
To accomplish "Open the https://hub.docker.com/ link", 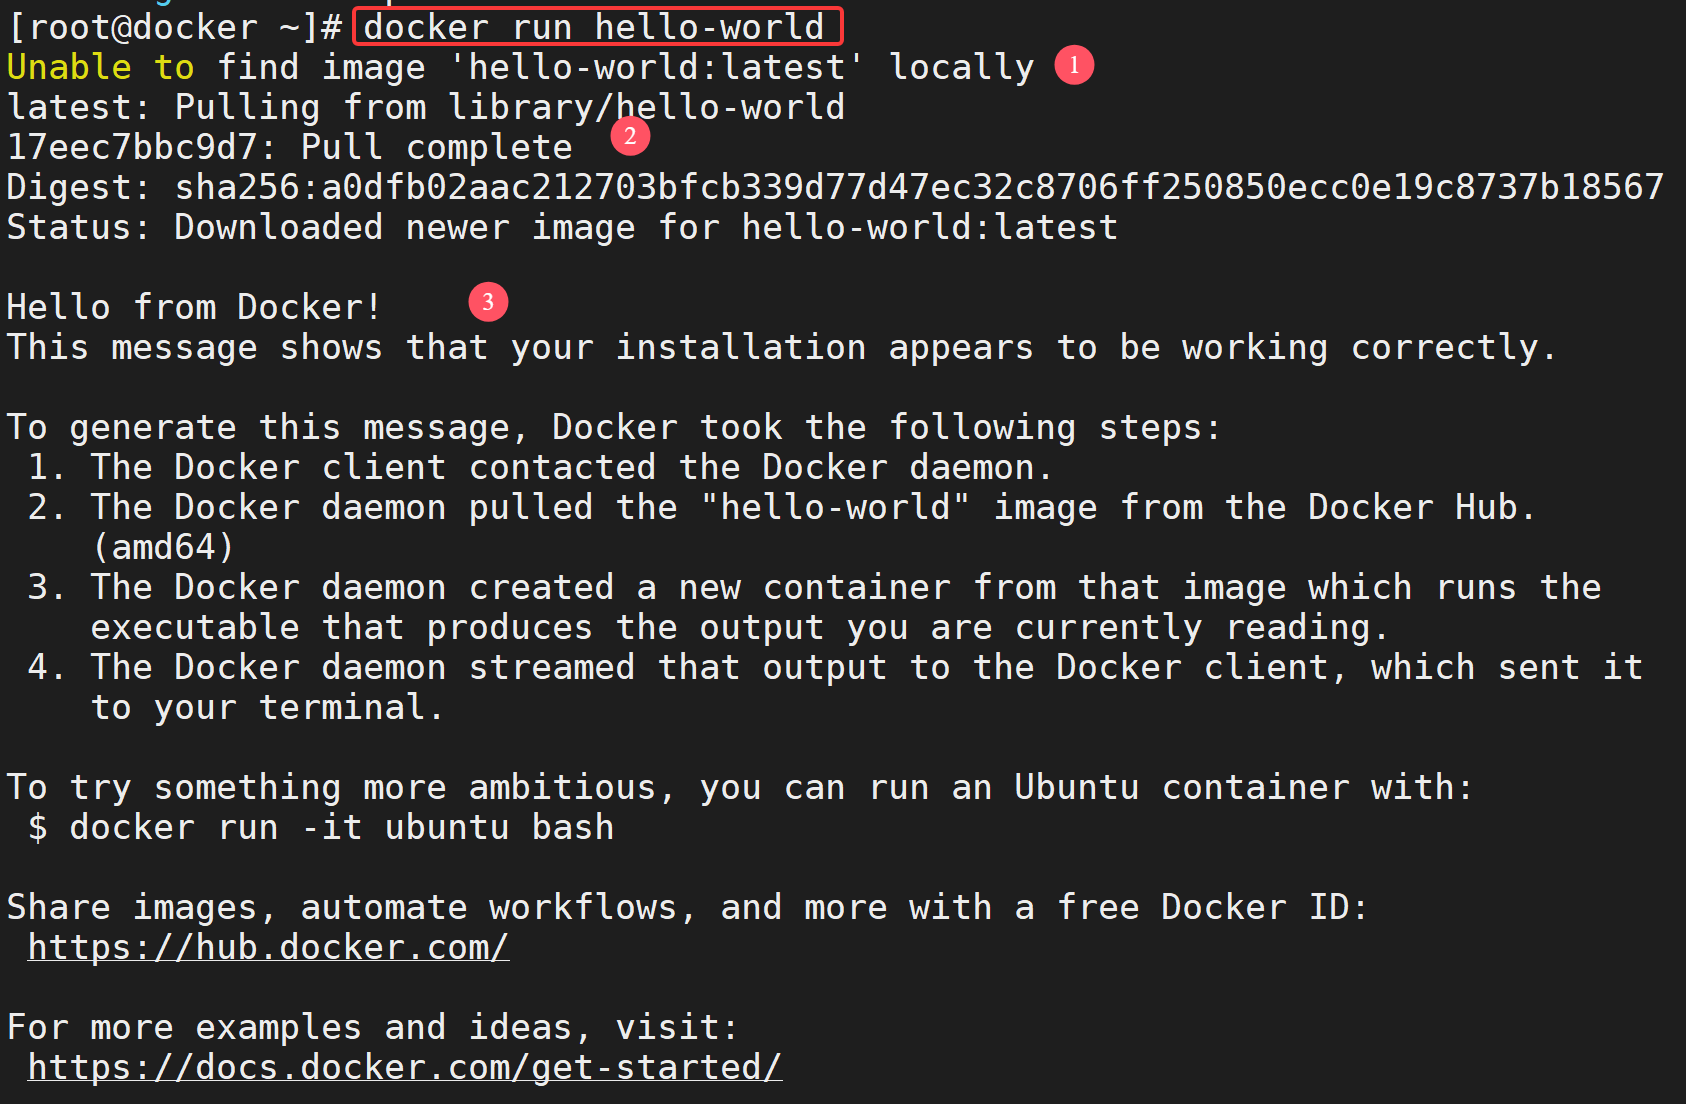I will [268, 947].
